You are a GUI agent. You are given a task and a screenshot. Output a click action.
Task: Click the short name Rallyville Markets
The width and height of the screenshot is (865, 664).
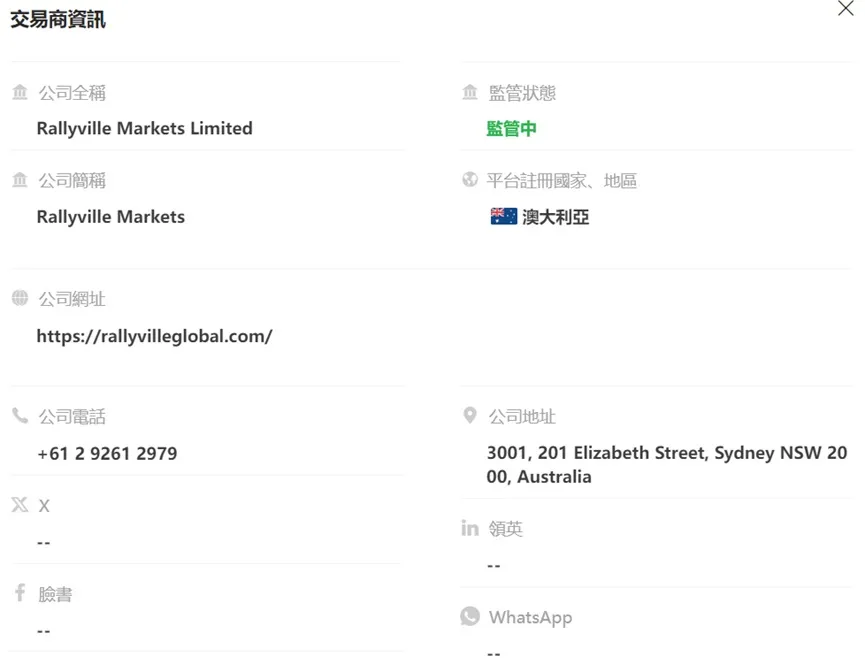(x=111, y=217)
